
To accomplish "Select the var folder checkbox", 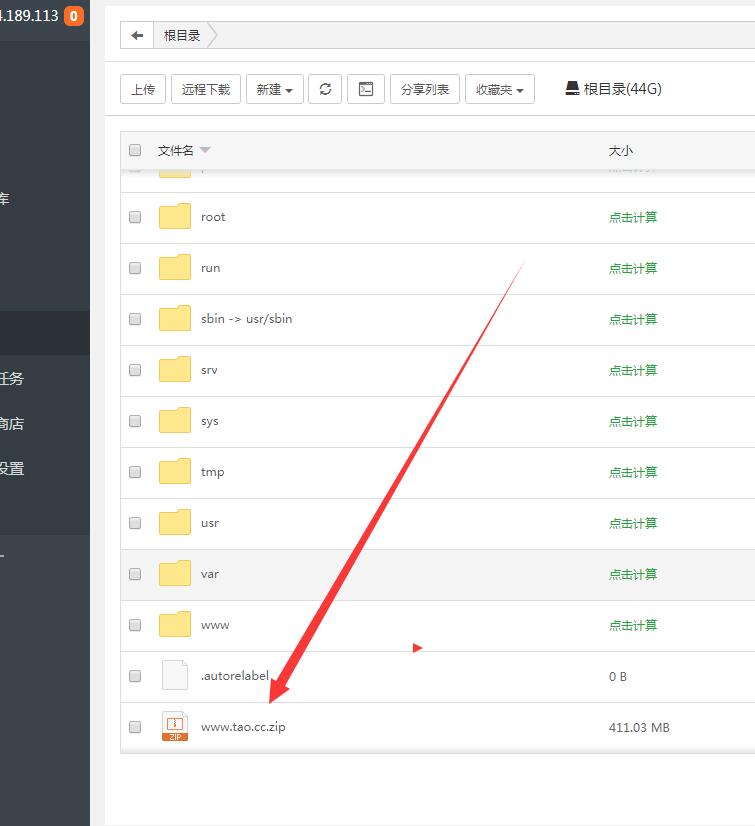I will (135, 574).
